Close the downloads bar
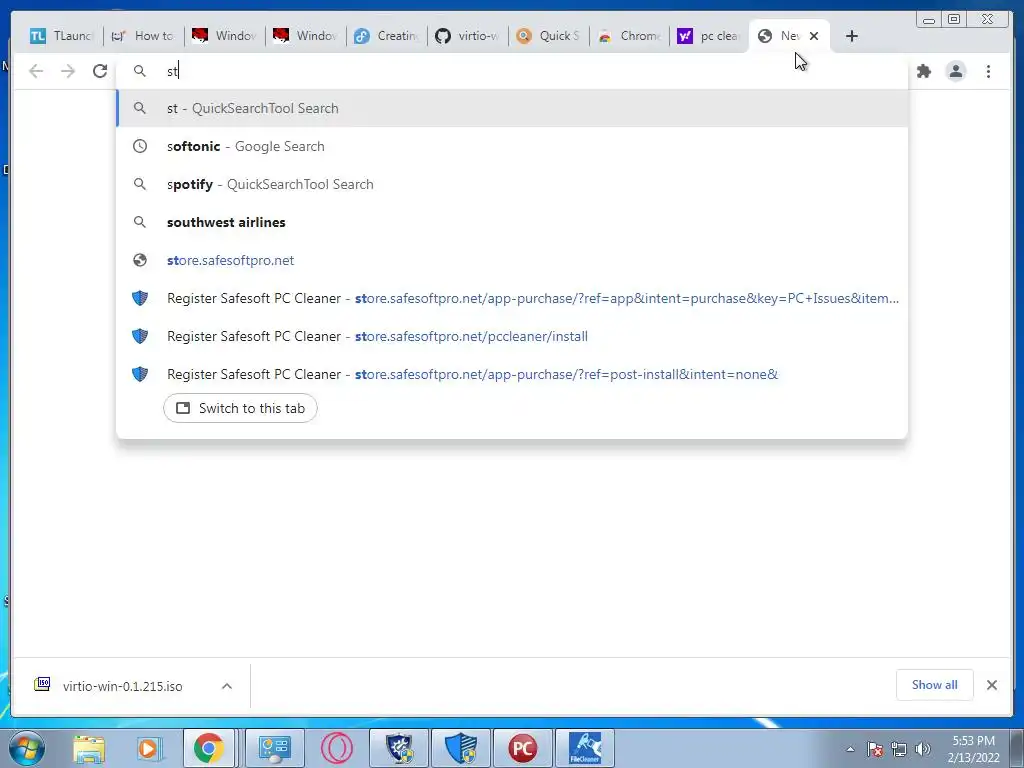Screen dimensions: 1024x768 click(x=992, y=685)
